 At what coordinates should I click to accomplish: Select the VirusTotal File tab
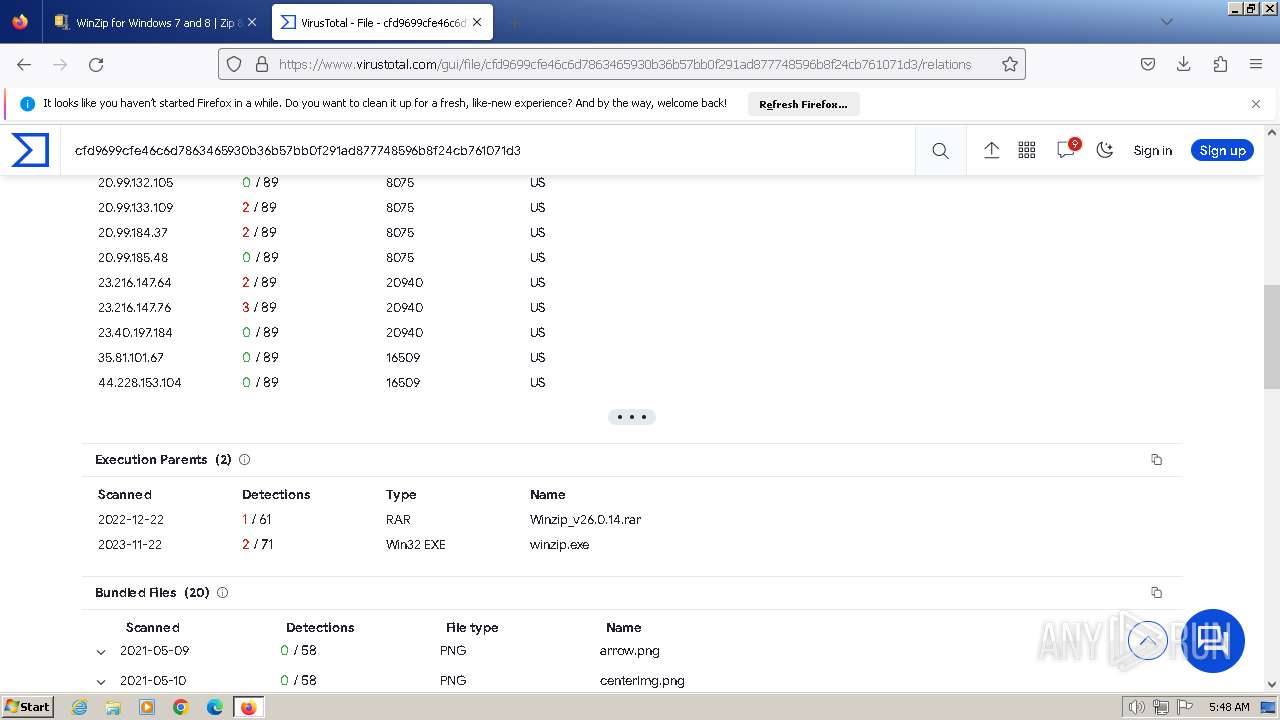[382, 22]
